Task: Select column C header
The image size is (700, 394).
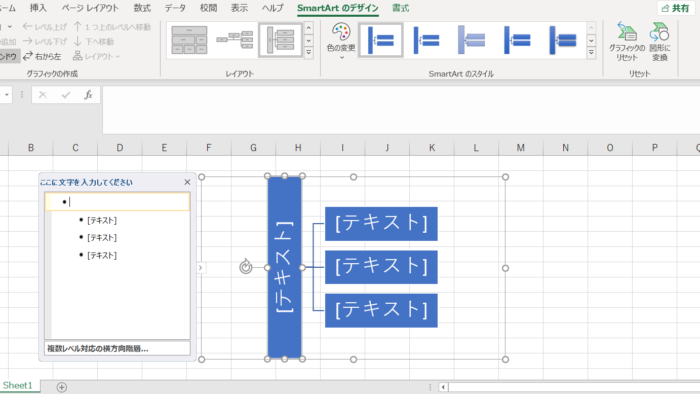Action: (75, 148)
